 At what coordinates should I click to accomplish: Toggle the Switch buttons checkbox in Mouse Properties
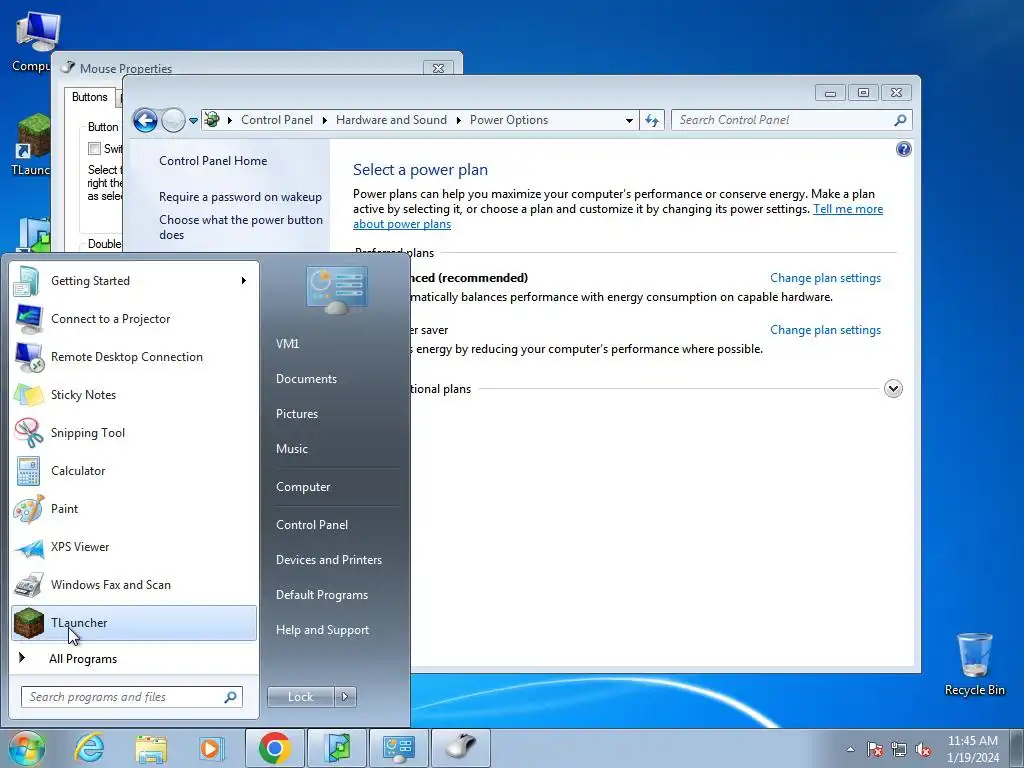(95, 148)
